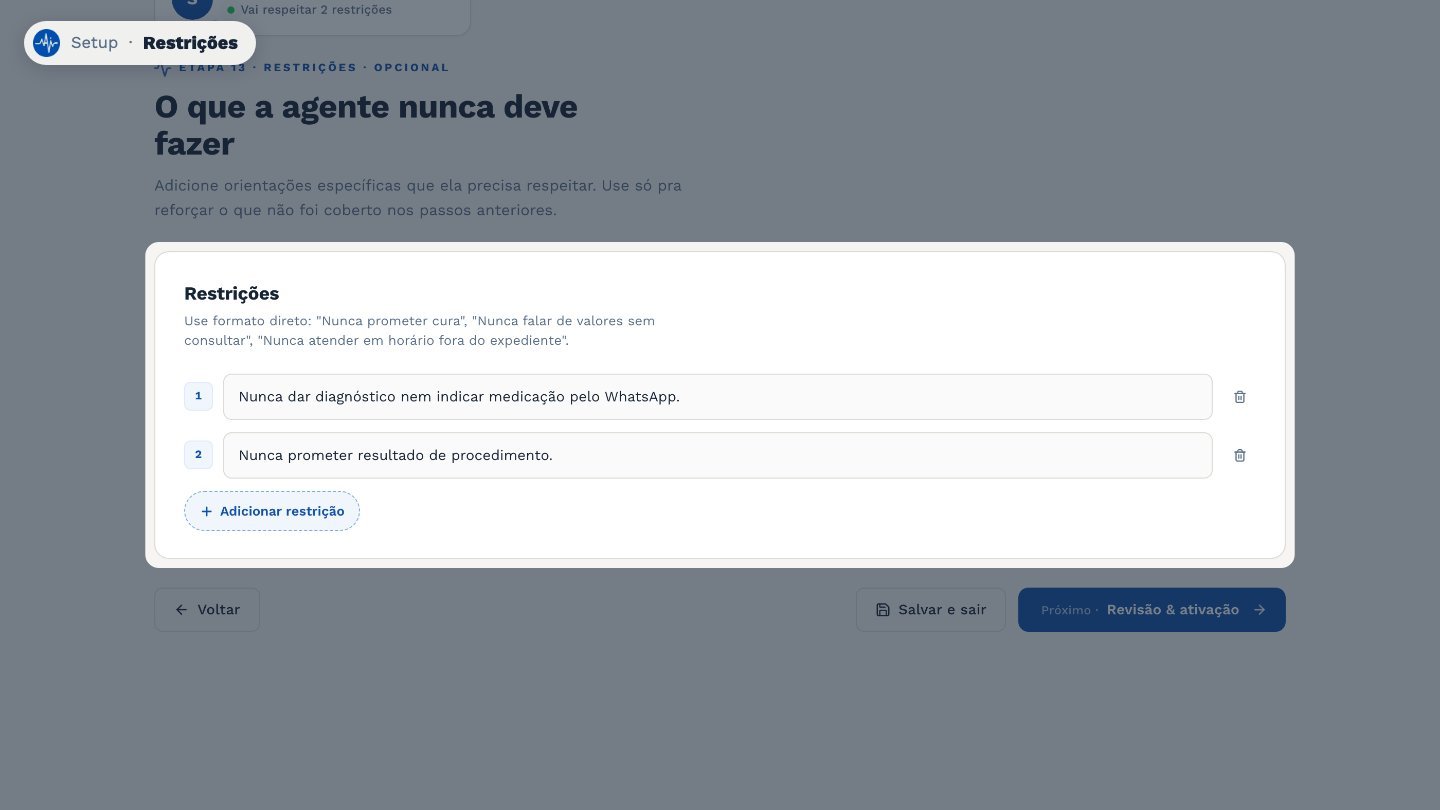Select the number 2 restriction badge
1440x810 pixels.
[x=198, y=455]
